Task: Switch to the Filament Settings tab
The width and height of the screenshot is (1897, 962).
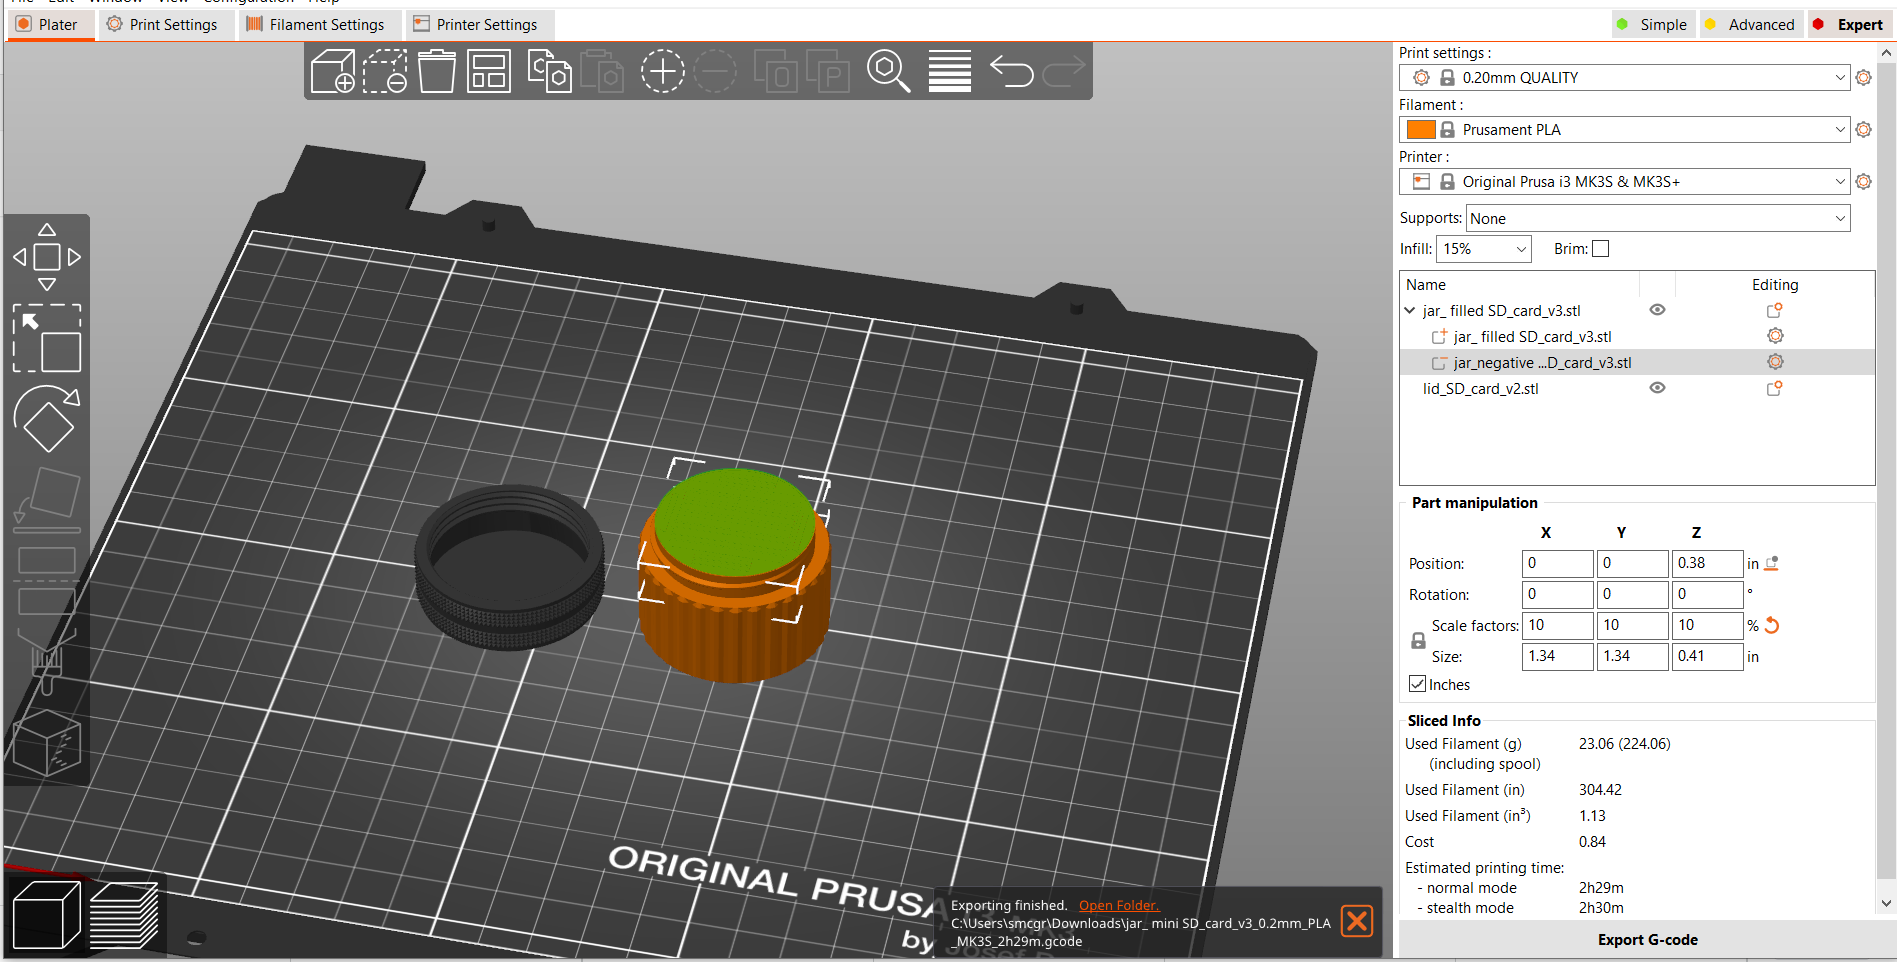Action: coord(318,24)
